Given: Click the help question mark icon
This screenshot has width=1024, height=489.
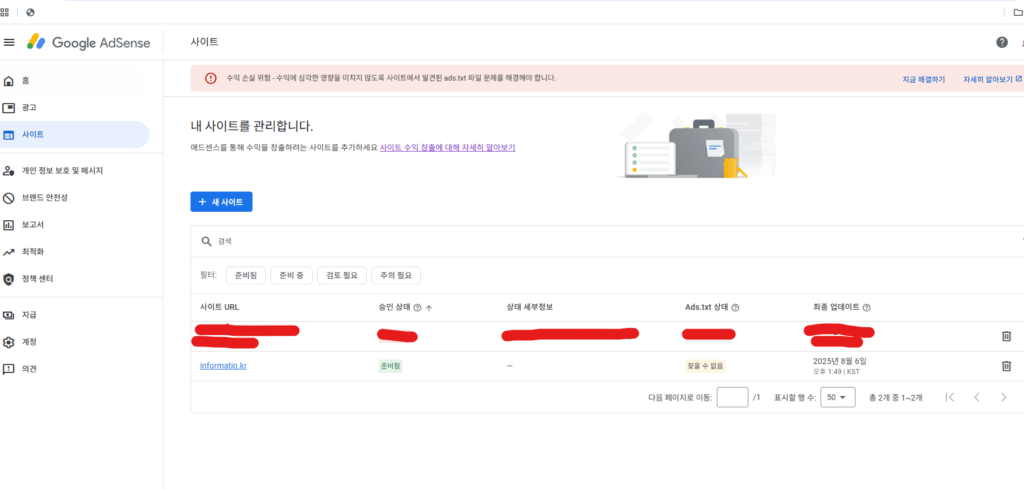Looking at the screenshot, I should click(1001, 42).
